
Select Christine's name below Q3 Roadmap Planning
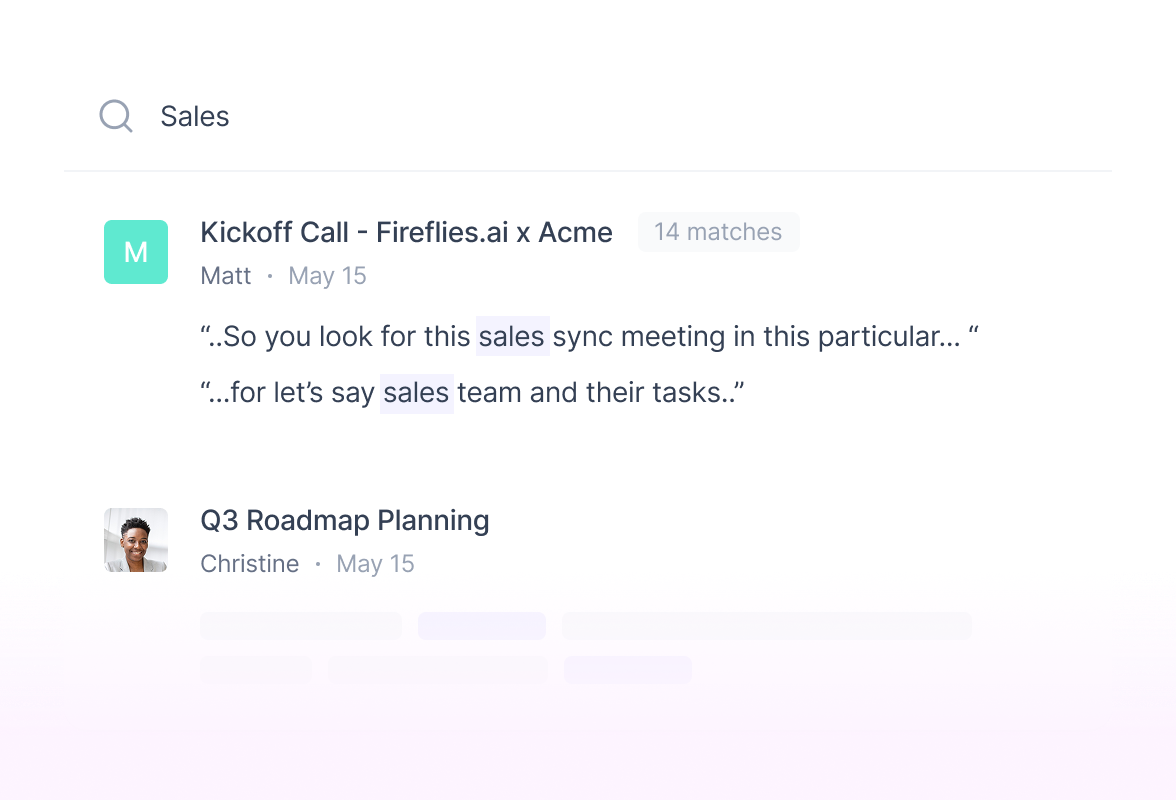pos(250,563)
